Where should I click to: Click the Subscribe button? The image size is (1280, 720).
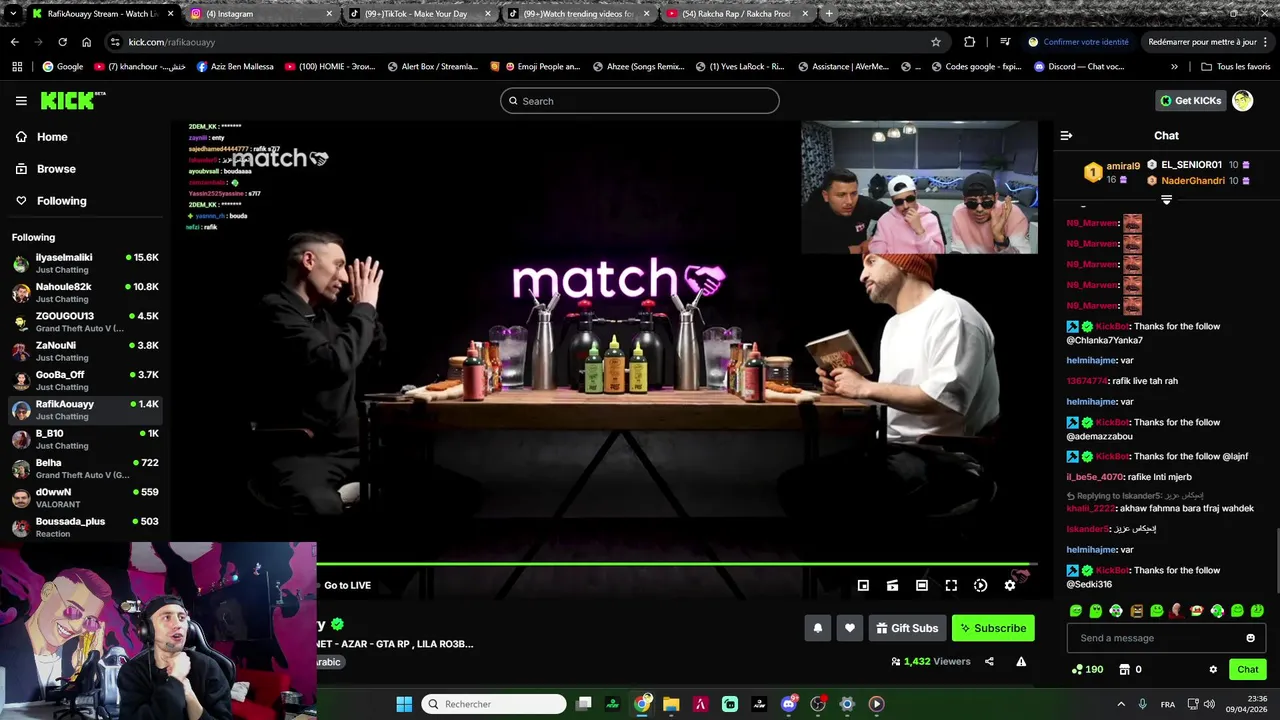tap(993, 628)
